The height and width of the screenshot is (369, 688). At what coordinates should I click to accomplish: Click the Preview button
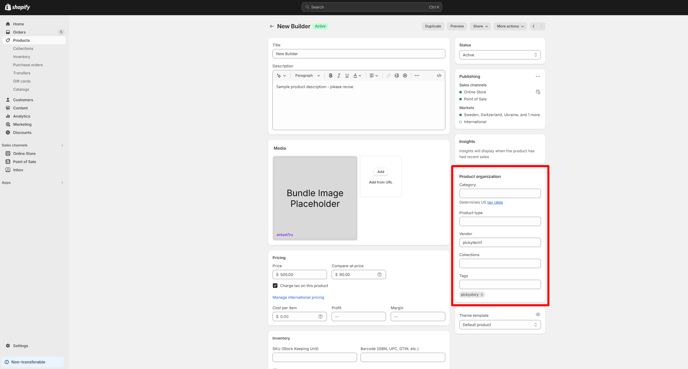pos(457,26)
